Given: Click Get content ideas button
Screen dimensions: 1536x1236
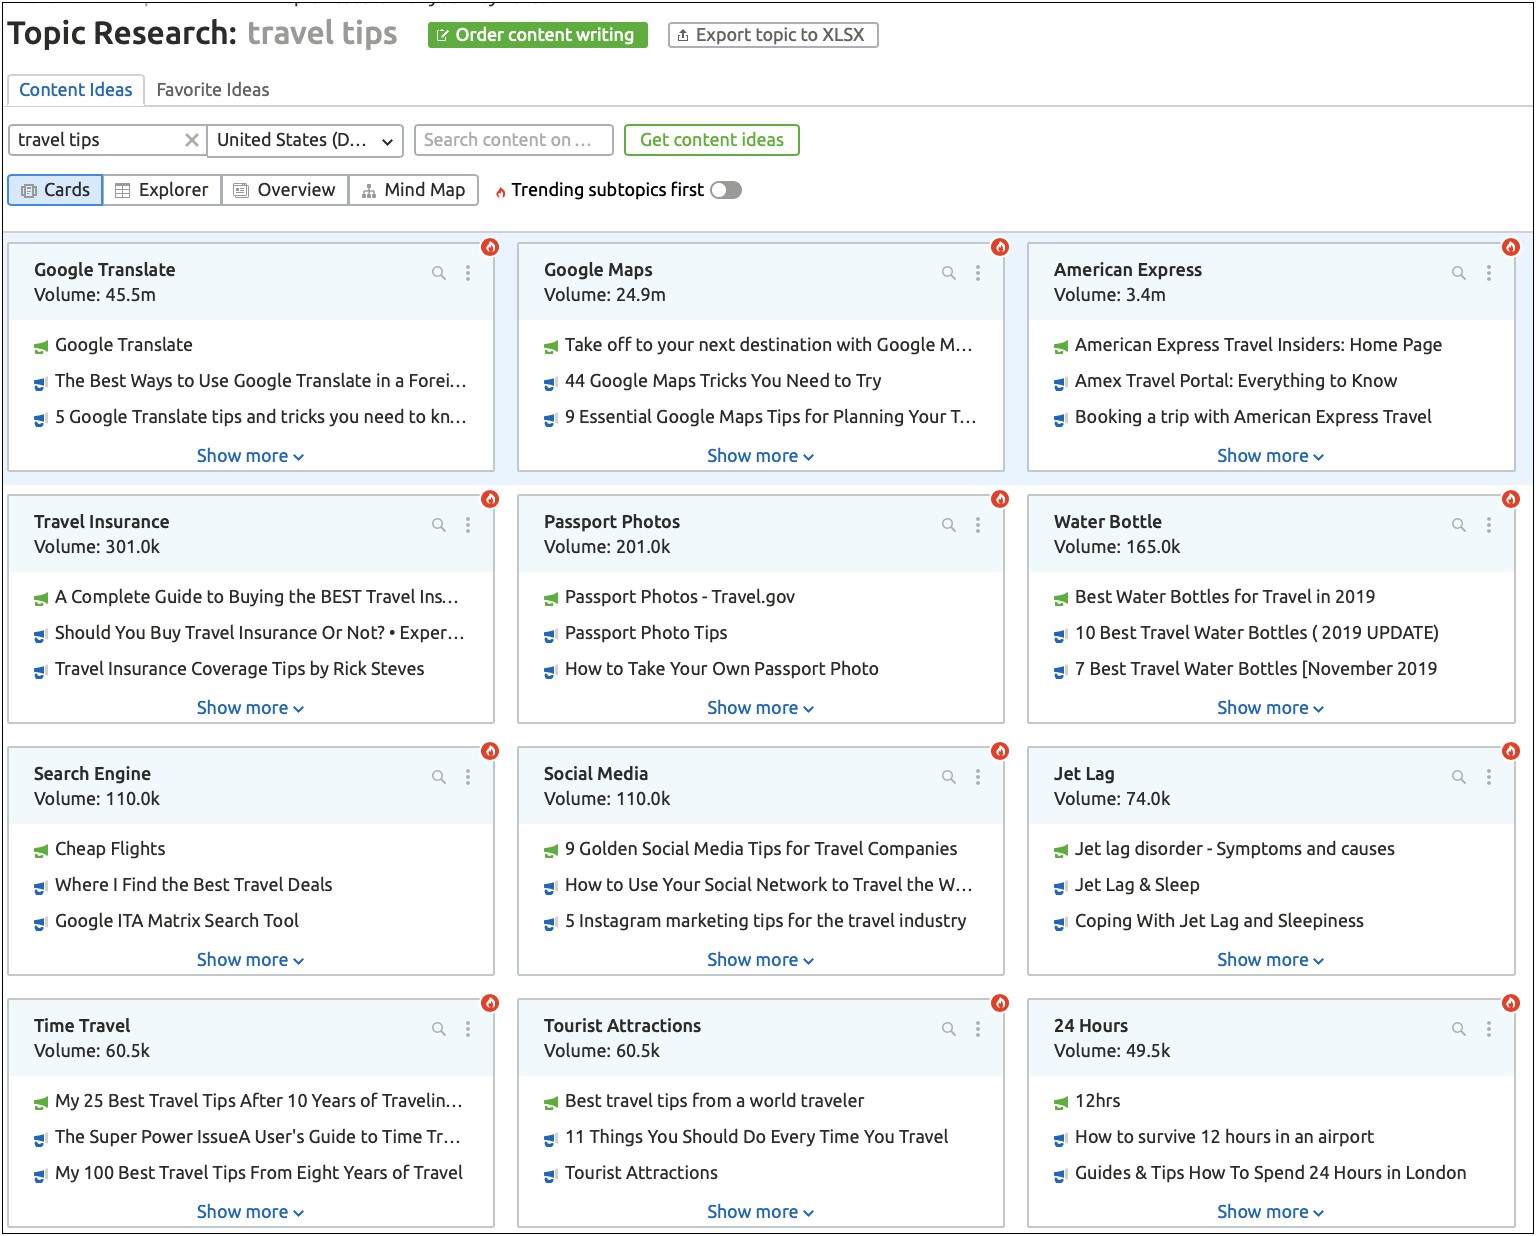Looking at the screenshot, I should point(712,140).
